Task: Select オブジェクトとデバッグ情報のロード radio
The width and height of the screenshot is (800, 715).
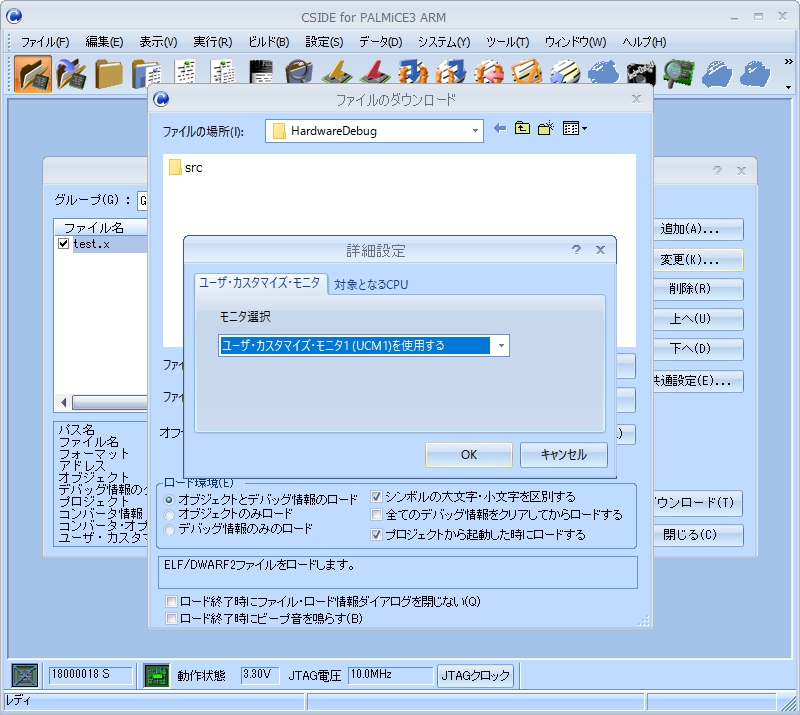Action: [169, 500]
